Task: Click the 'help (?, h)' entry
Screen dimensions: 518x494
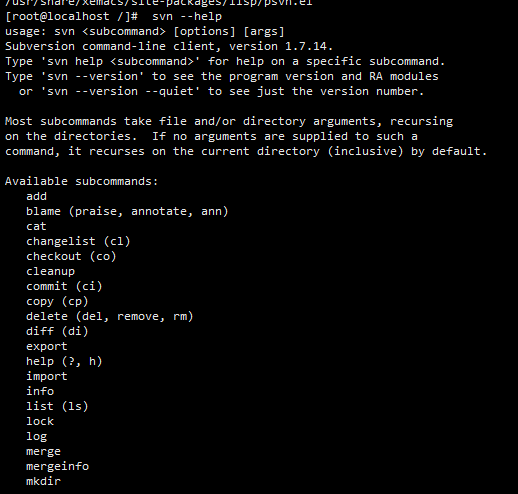Action: click(x=64, y=361)
